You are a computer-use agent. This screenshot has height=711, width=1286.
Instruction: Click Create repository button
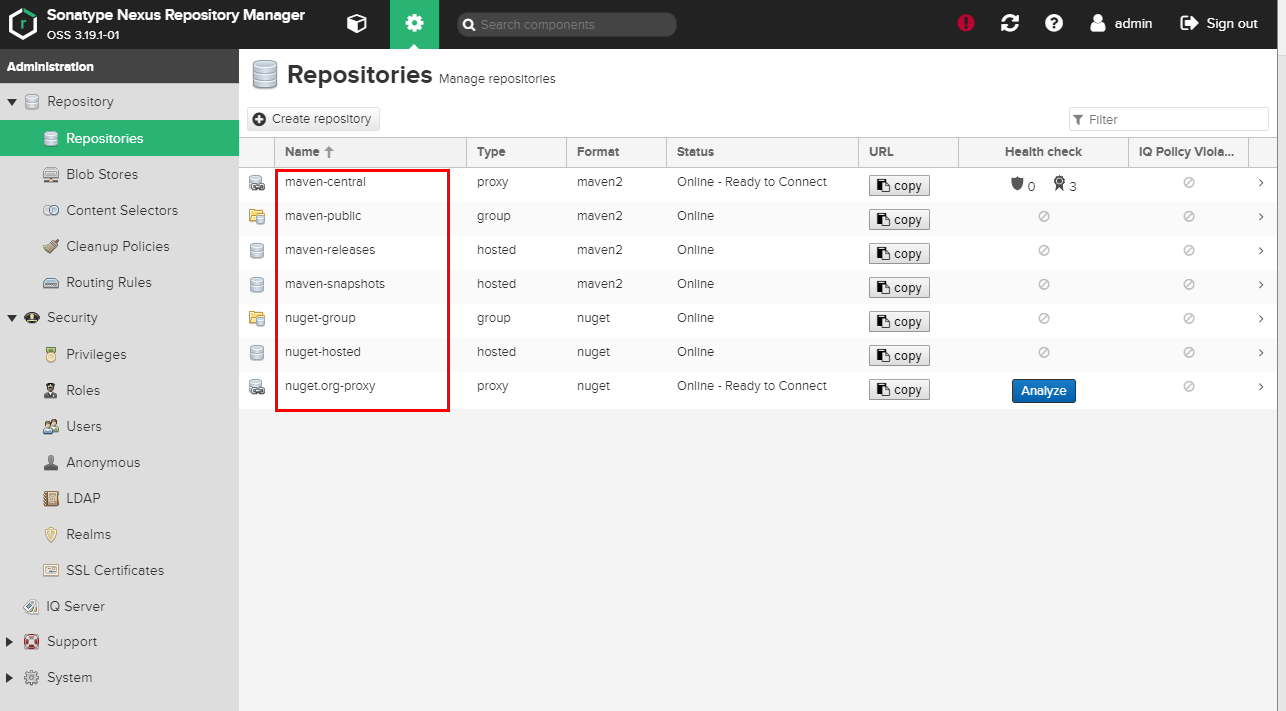point(313,119)
